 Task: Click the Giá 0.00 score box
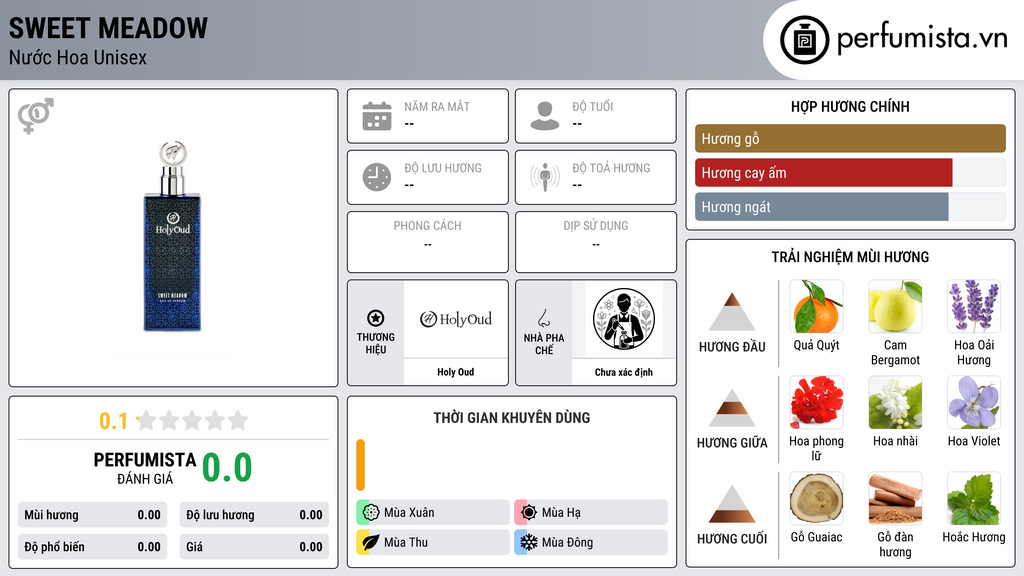point(254,547)
